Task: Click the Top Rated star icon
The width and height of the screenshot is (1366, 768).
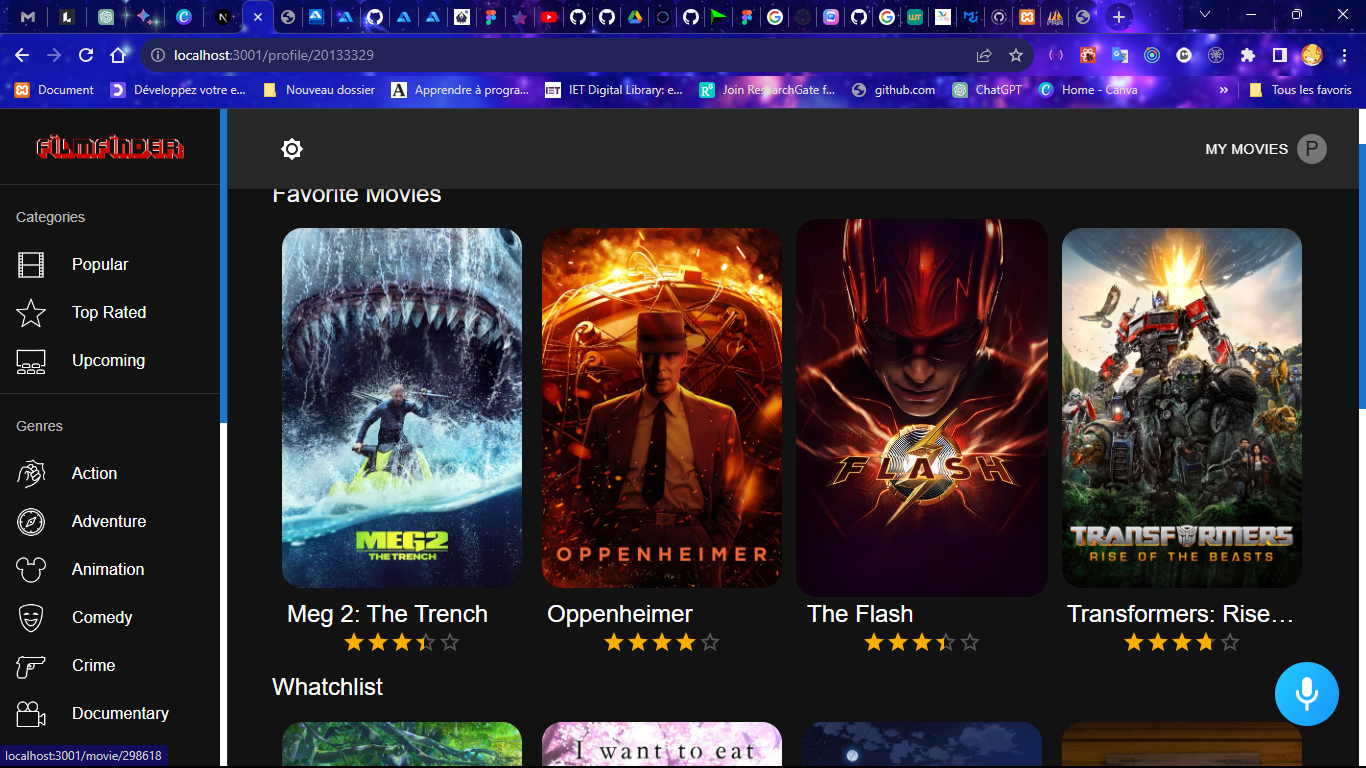Action: point(31,313)
